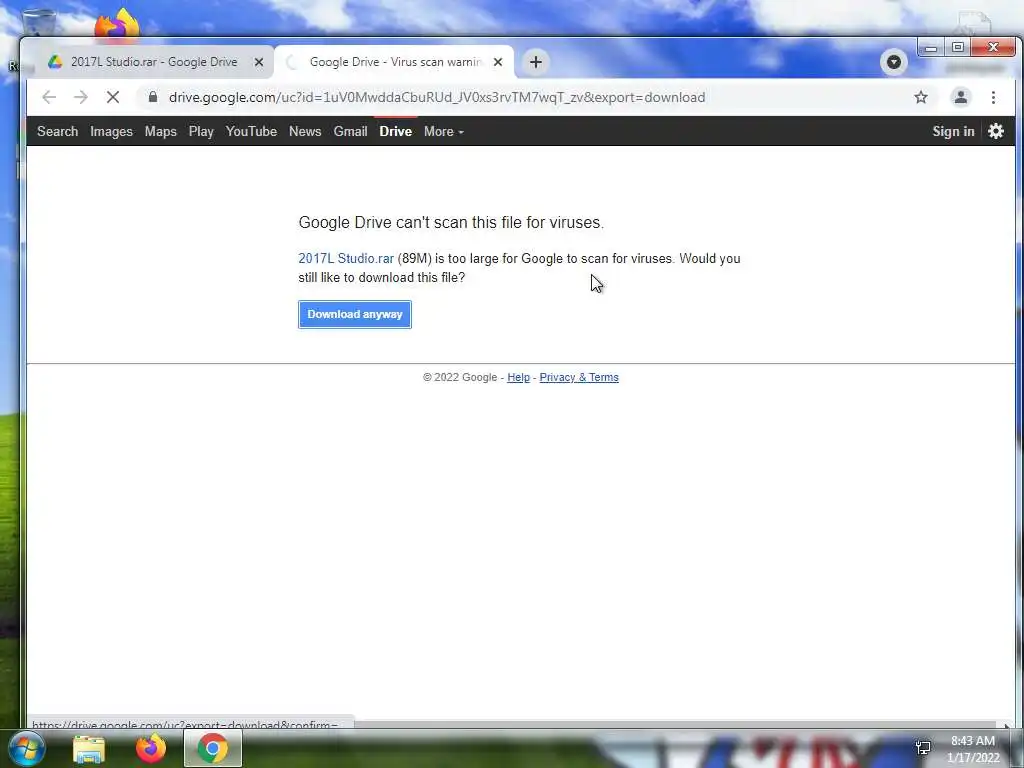The height and width of the screenshot is (768, 1024).
Task: Click the Download anyway button
Action: pyautogui.click(x=355, y=315)
